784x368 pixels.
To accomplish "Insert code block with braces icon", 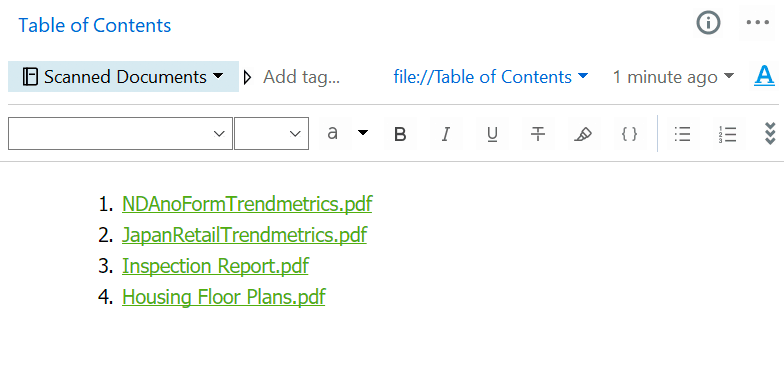I will coord(630,134).
